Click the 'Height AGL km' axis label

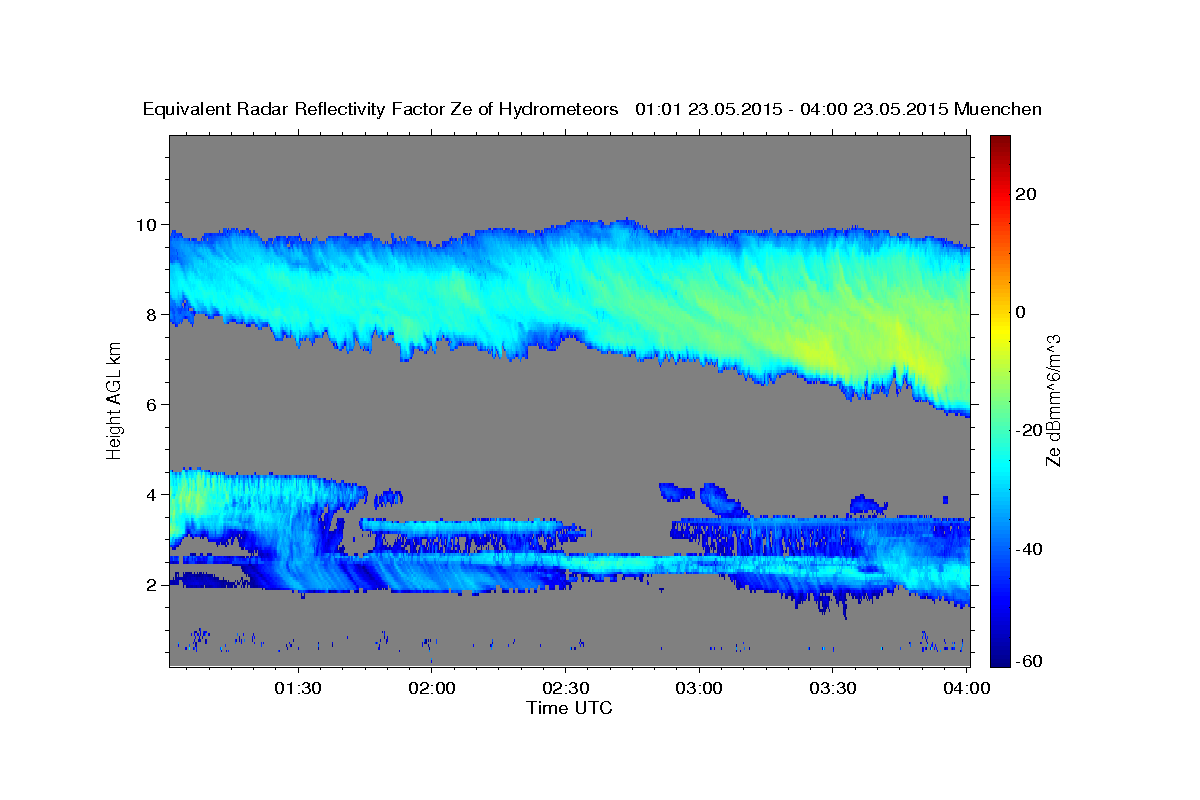[x=114, y=399]
